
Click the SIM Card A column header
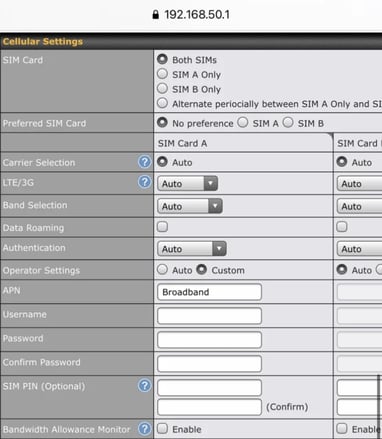(182, 143)
